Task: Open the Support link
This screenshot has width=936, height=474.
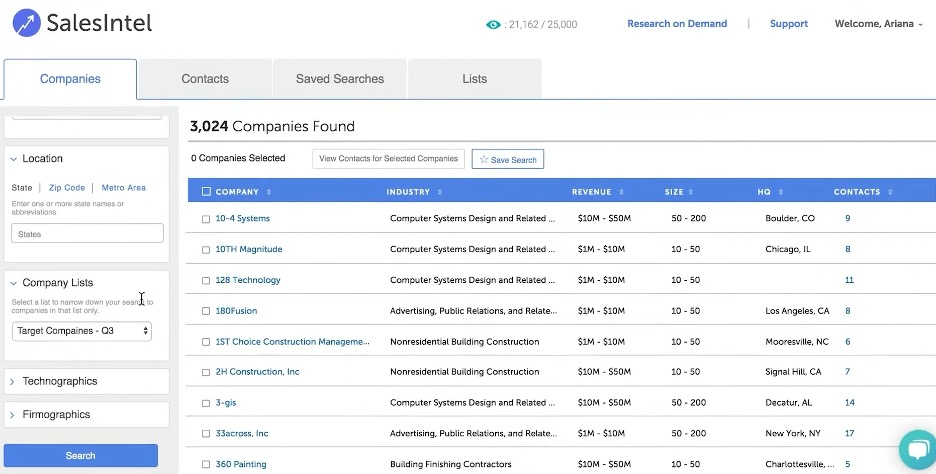Action: (x=789, y=24)
